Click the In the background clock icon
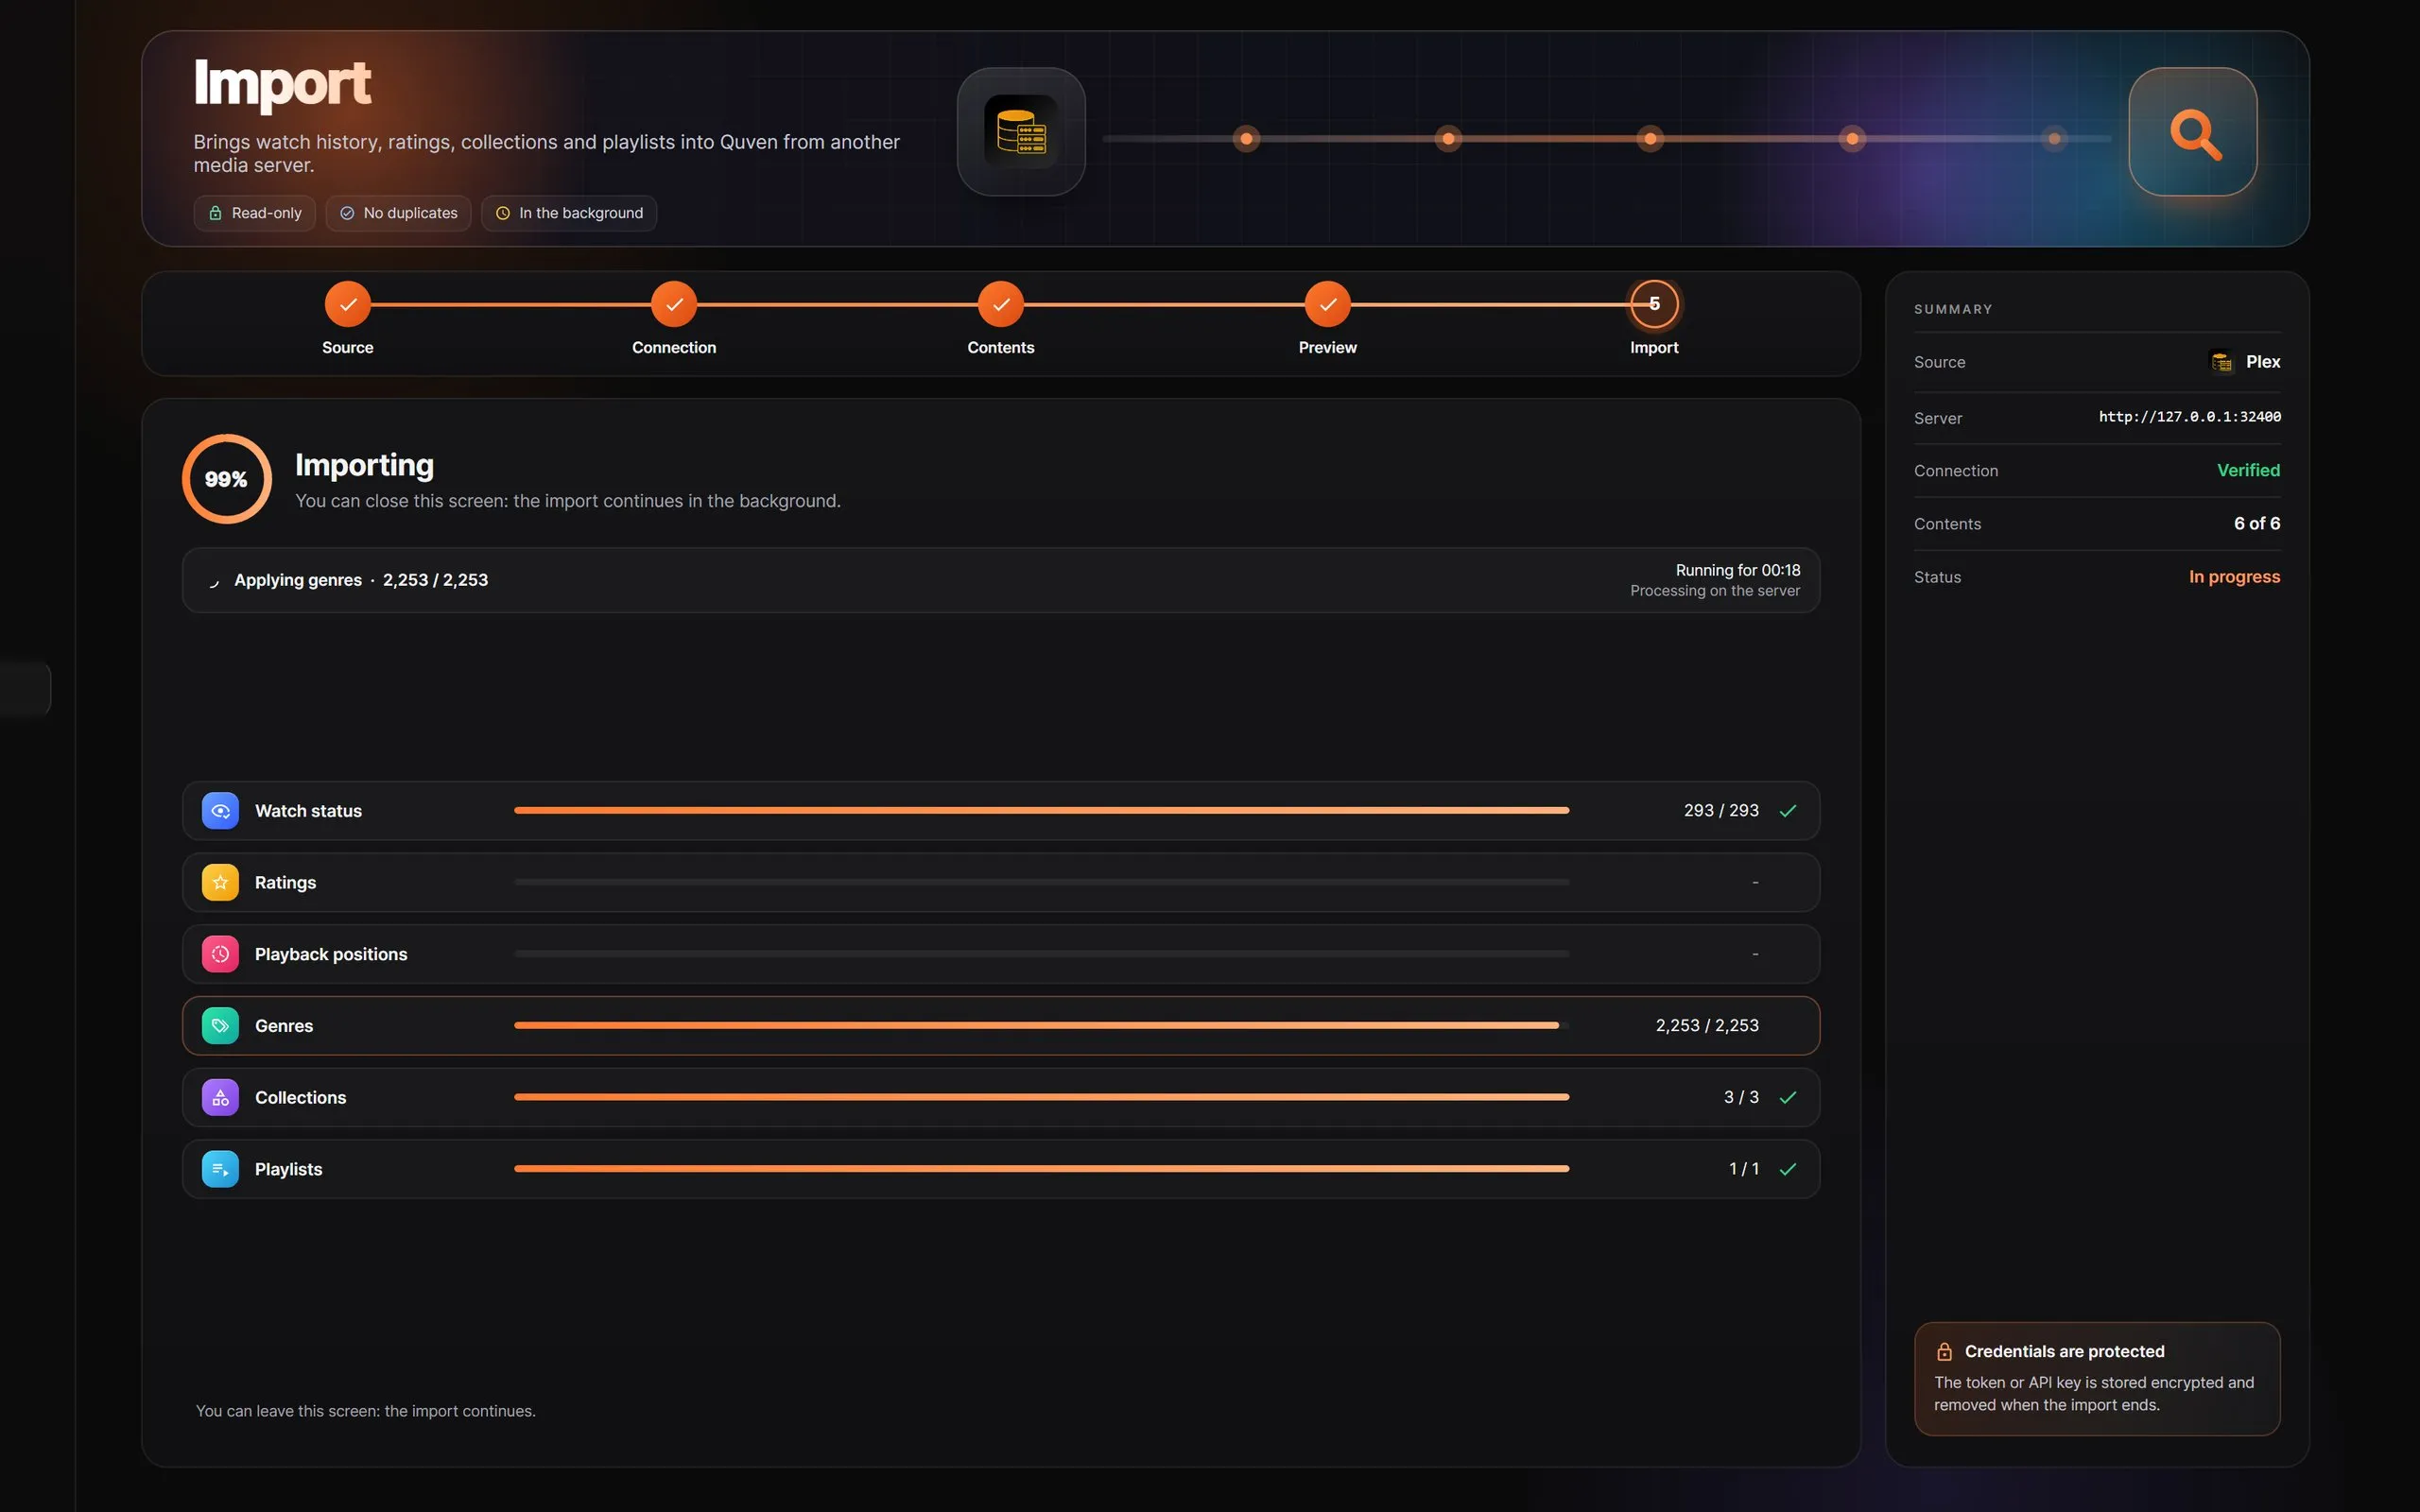The height and width of the screenshot is (1512, 2420). [x=503, y=213]
